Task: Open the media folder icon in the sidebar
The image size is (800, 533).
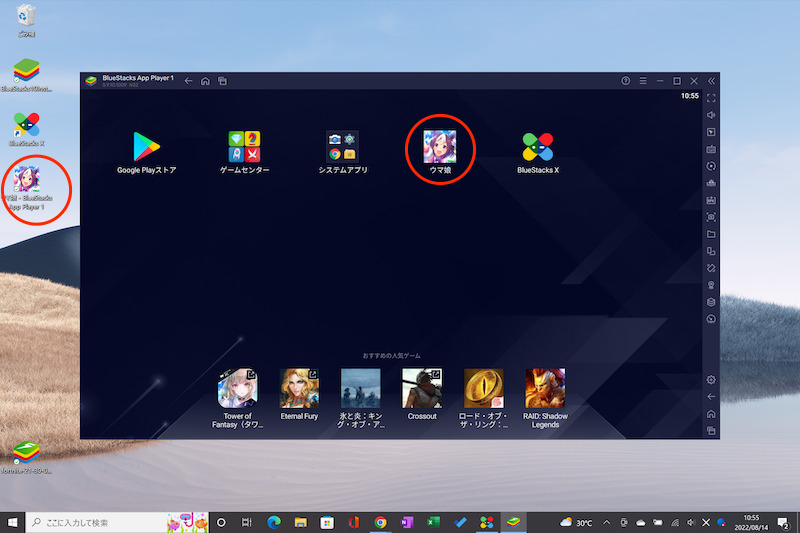Action: point(711,234)
